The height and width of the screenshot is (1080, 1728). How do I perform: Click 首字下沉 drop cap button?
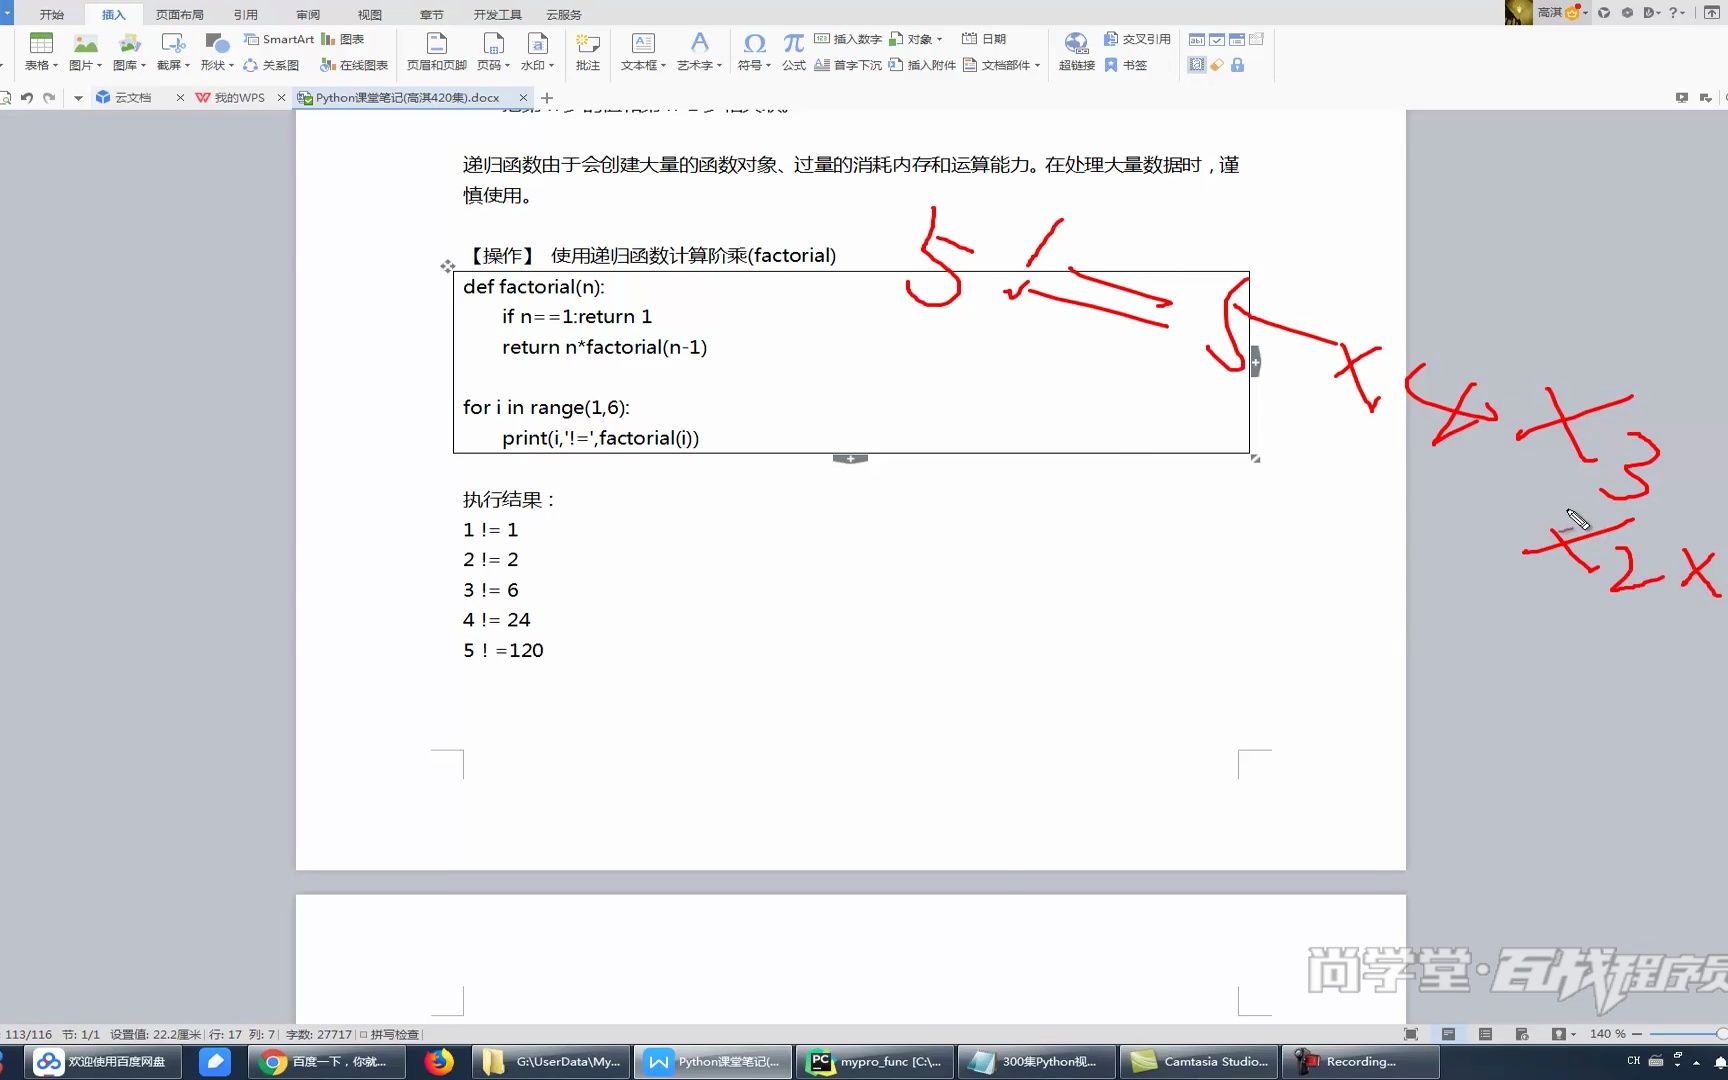(847, 65)
